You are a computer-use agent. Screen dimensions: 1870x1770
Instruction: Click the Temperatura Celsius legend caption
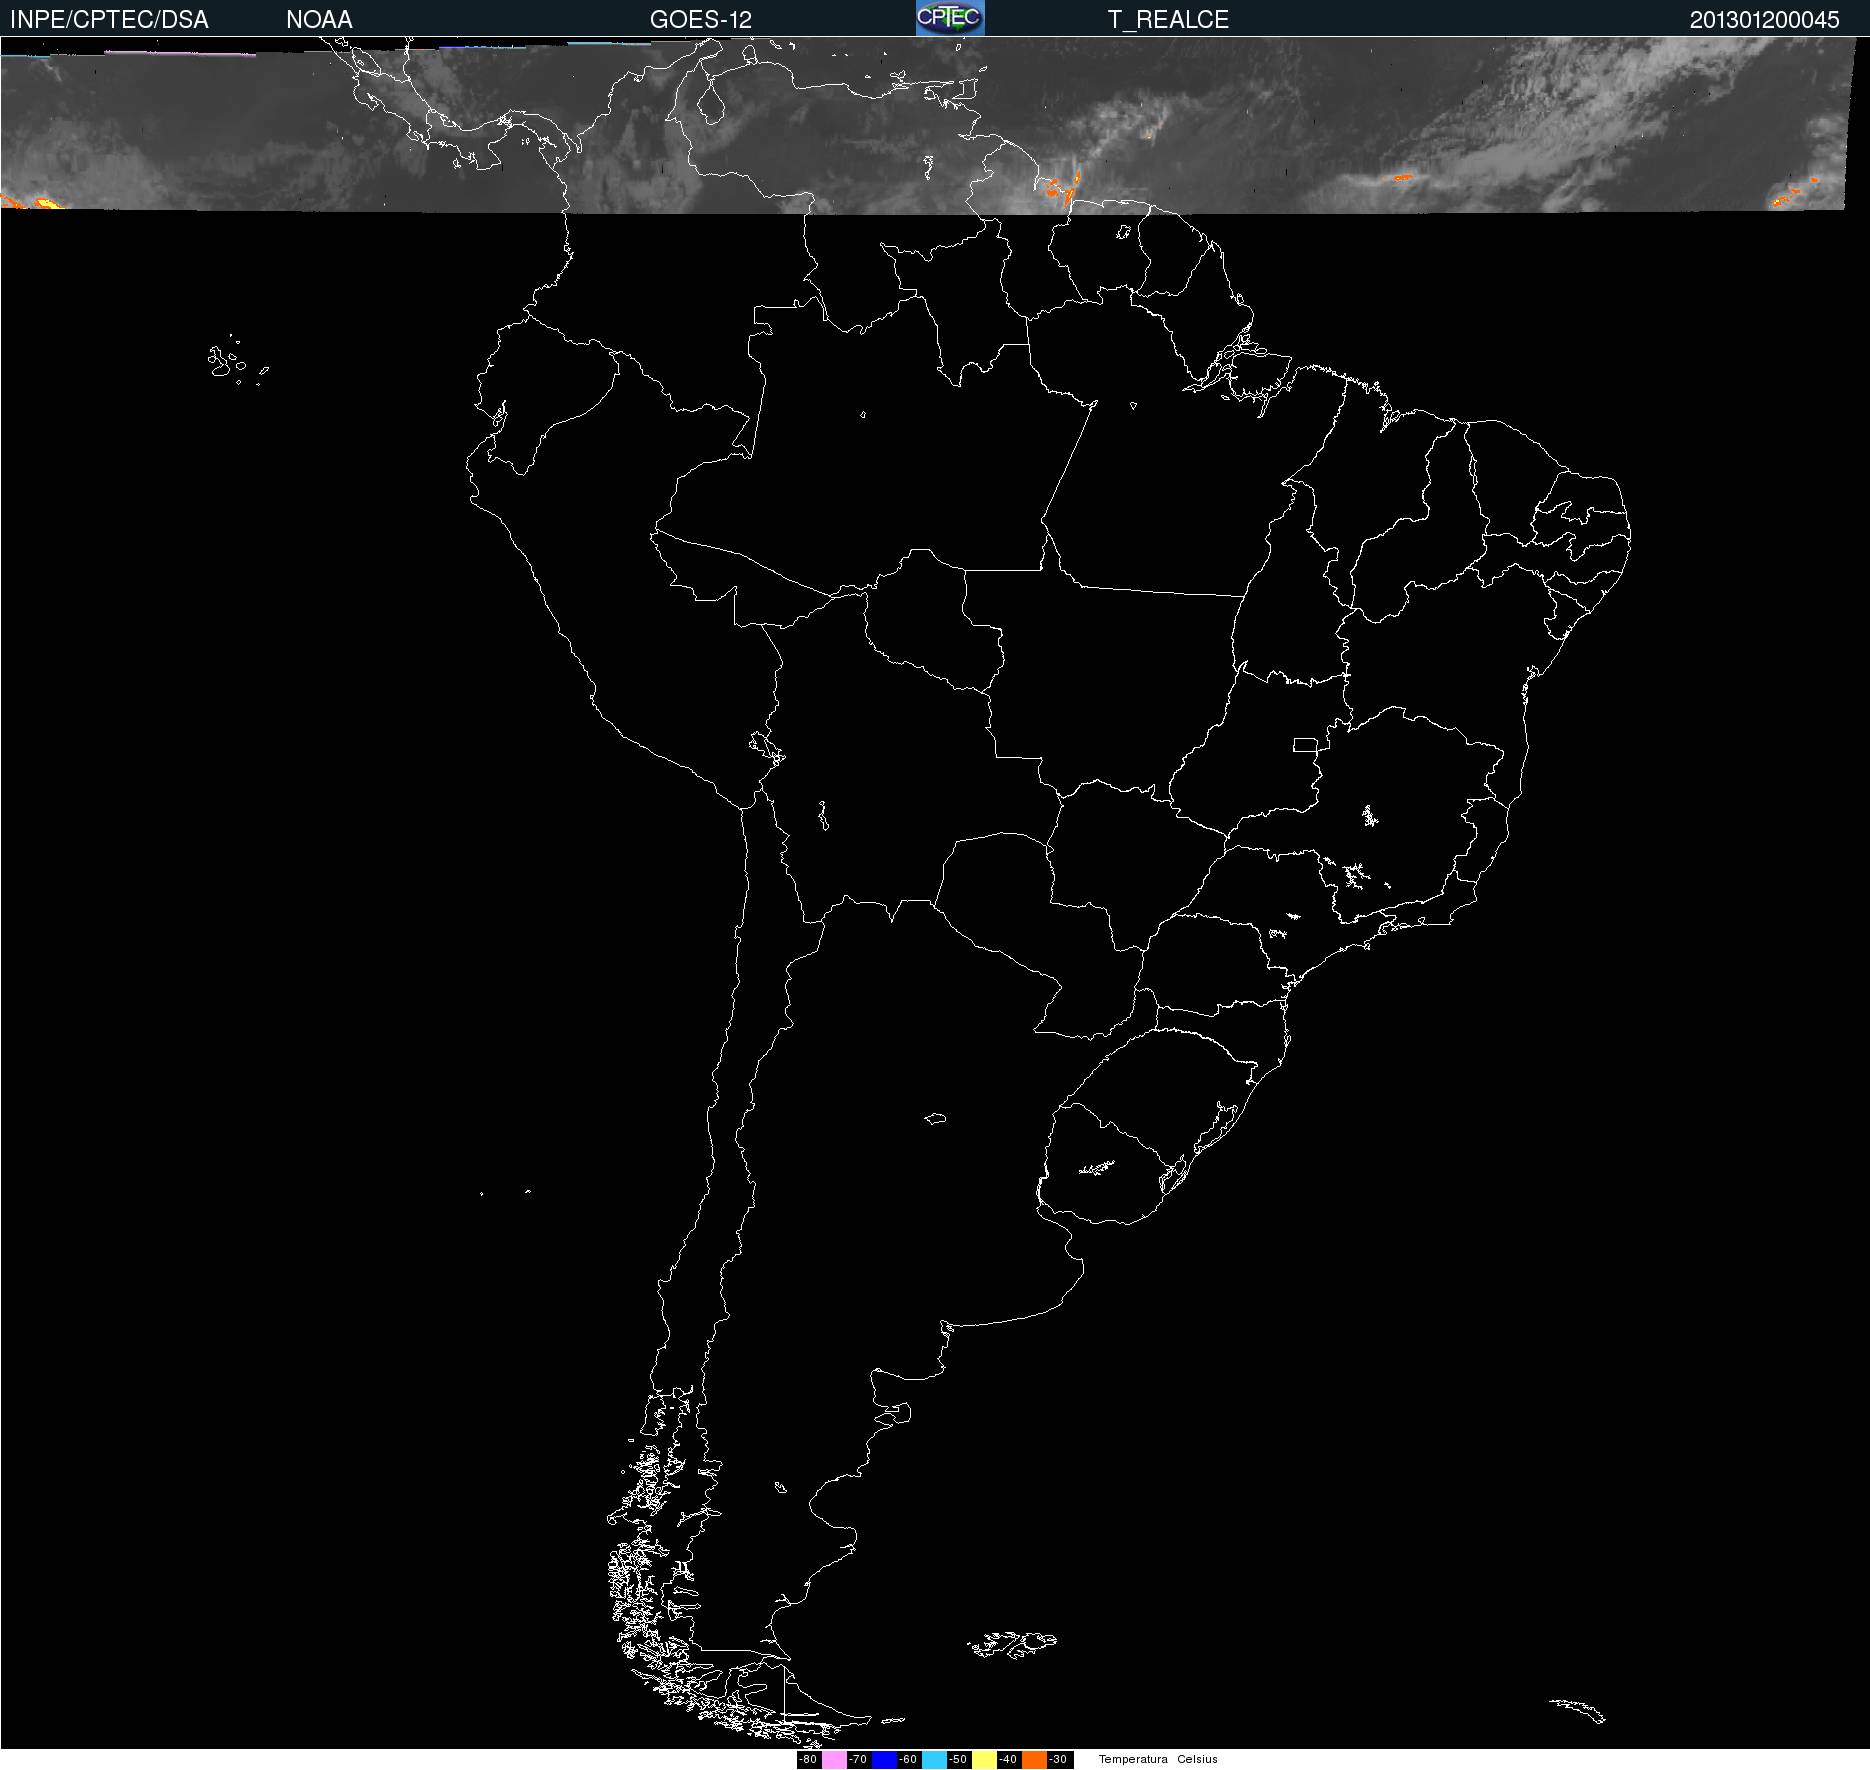[x=1158, y=1759]
